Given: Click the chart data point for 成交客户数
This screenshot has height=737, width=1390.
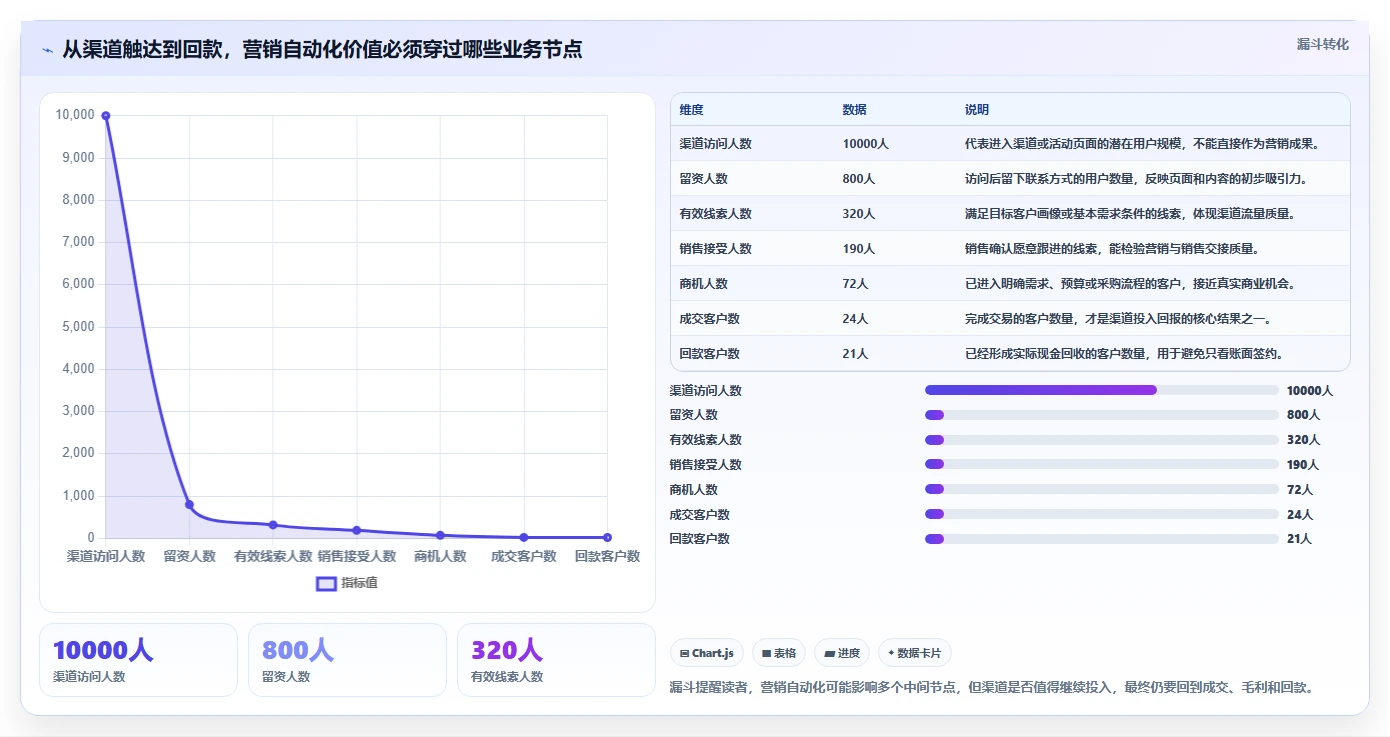Looking at the screenshot, I should (524, 537).
